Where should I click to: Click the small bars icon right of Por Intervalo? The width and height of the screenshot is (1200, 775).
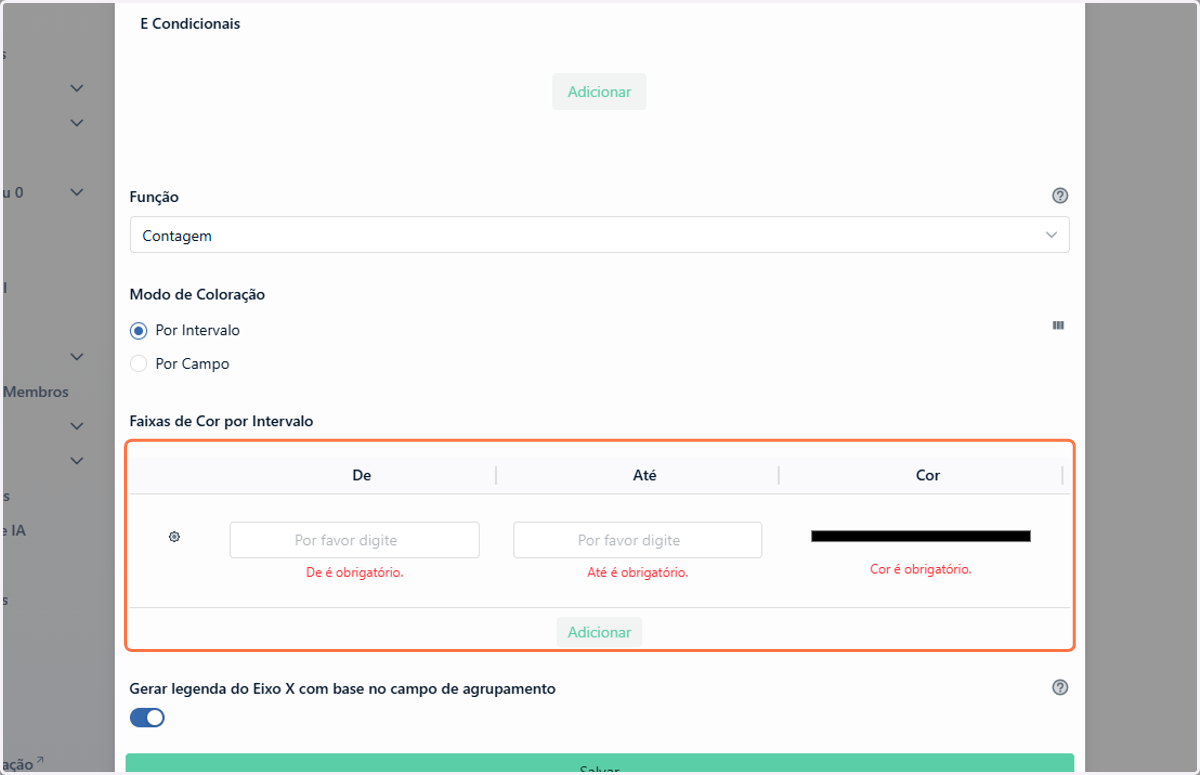click(x=1058, y=325)
